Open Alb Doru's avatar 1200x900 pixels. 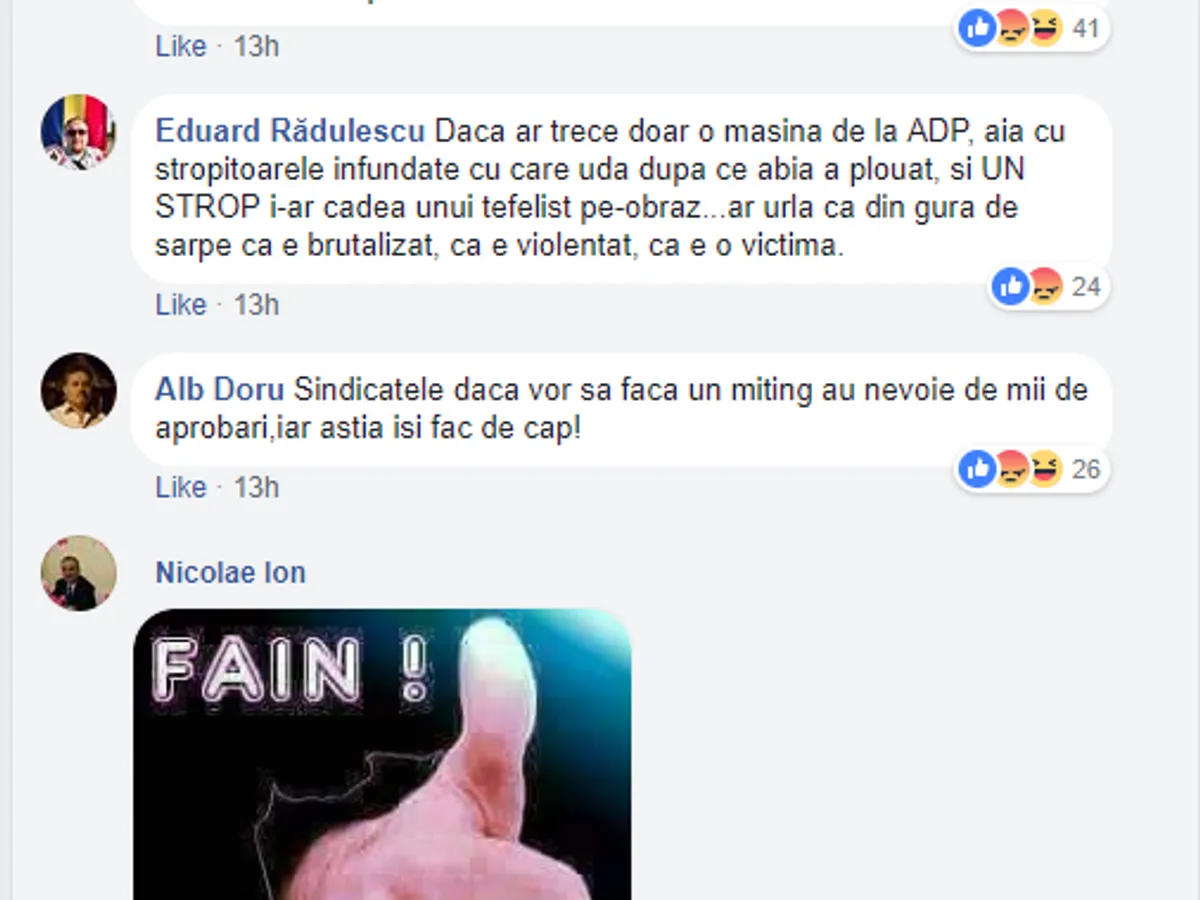(78, 391)
